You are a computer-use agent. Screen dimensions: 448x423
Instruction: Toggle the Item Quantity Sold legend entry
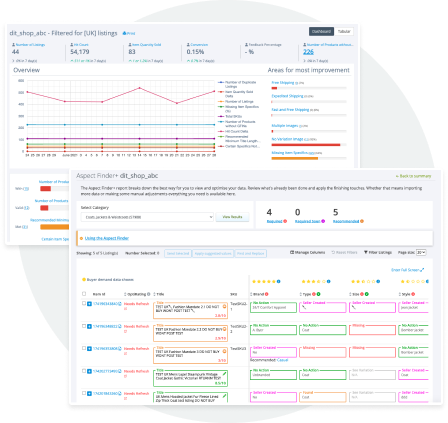[236, 94]
